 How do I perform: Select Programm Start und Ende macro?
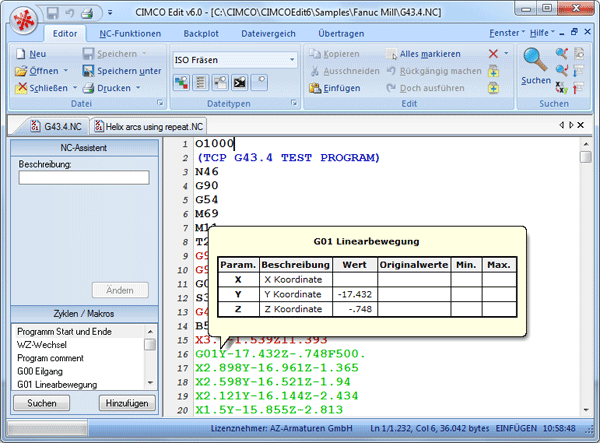(78, 331)
